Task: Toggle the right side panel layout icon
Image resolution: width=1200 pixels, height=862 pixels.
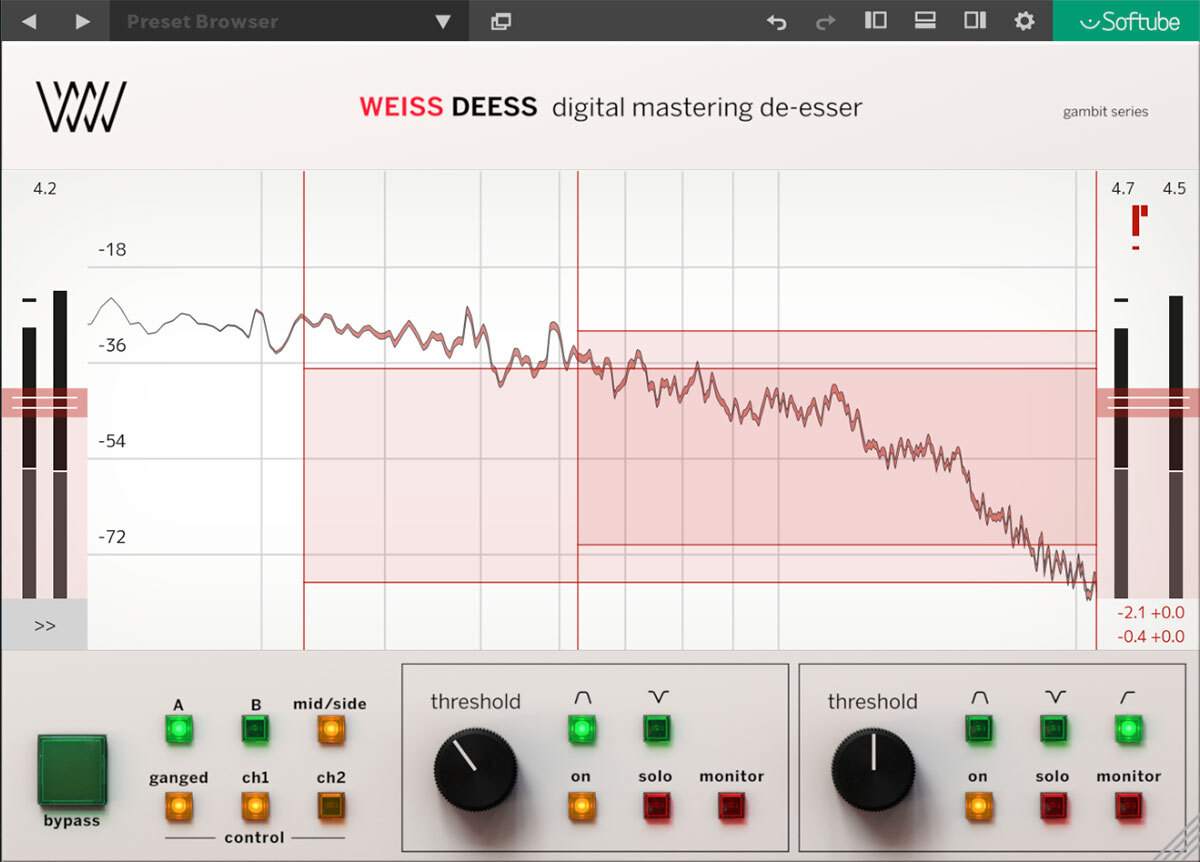Action: 975,20
